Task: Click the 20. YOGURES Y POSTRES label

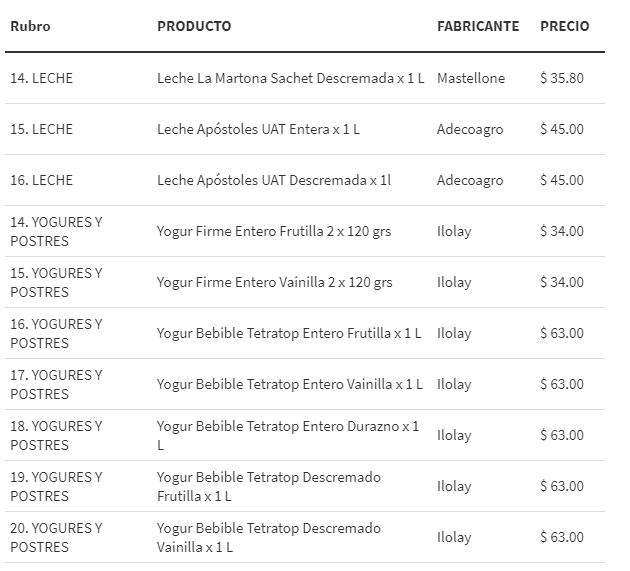Action: pos(56,537)
